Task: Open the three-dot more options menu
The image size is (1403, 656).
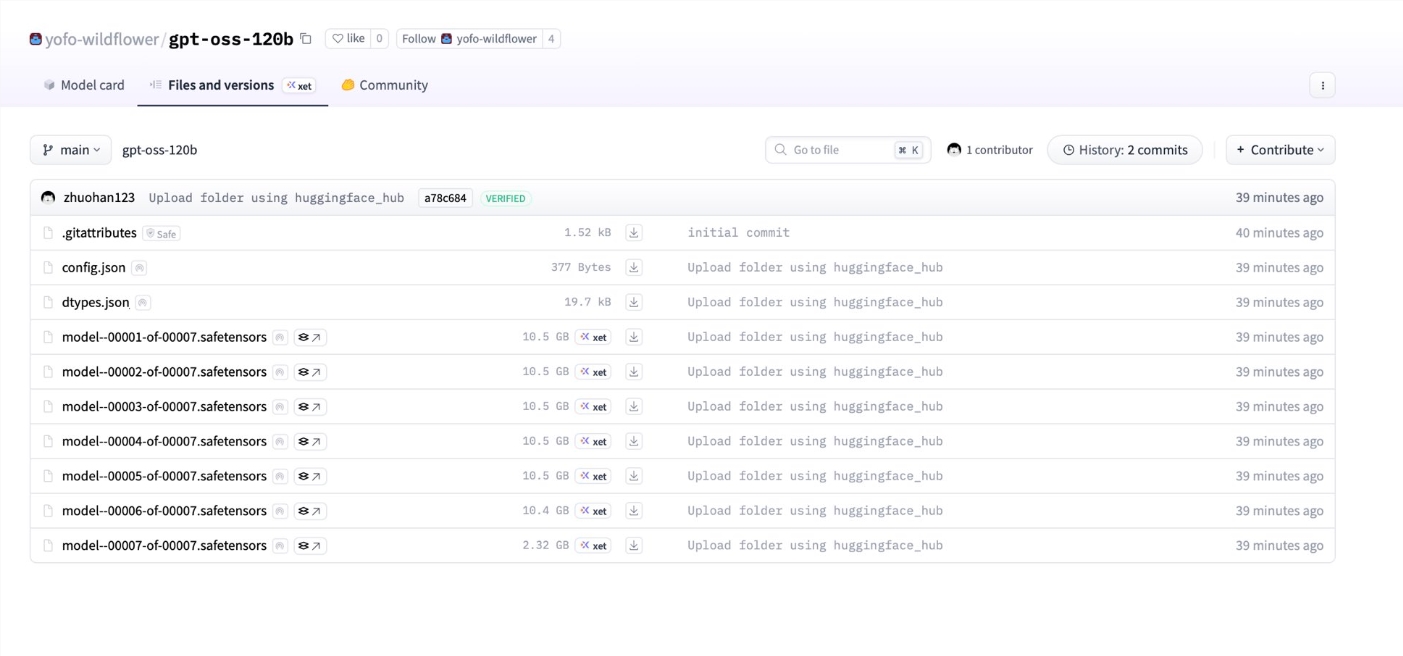Action: pos(1321,86)
